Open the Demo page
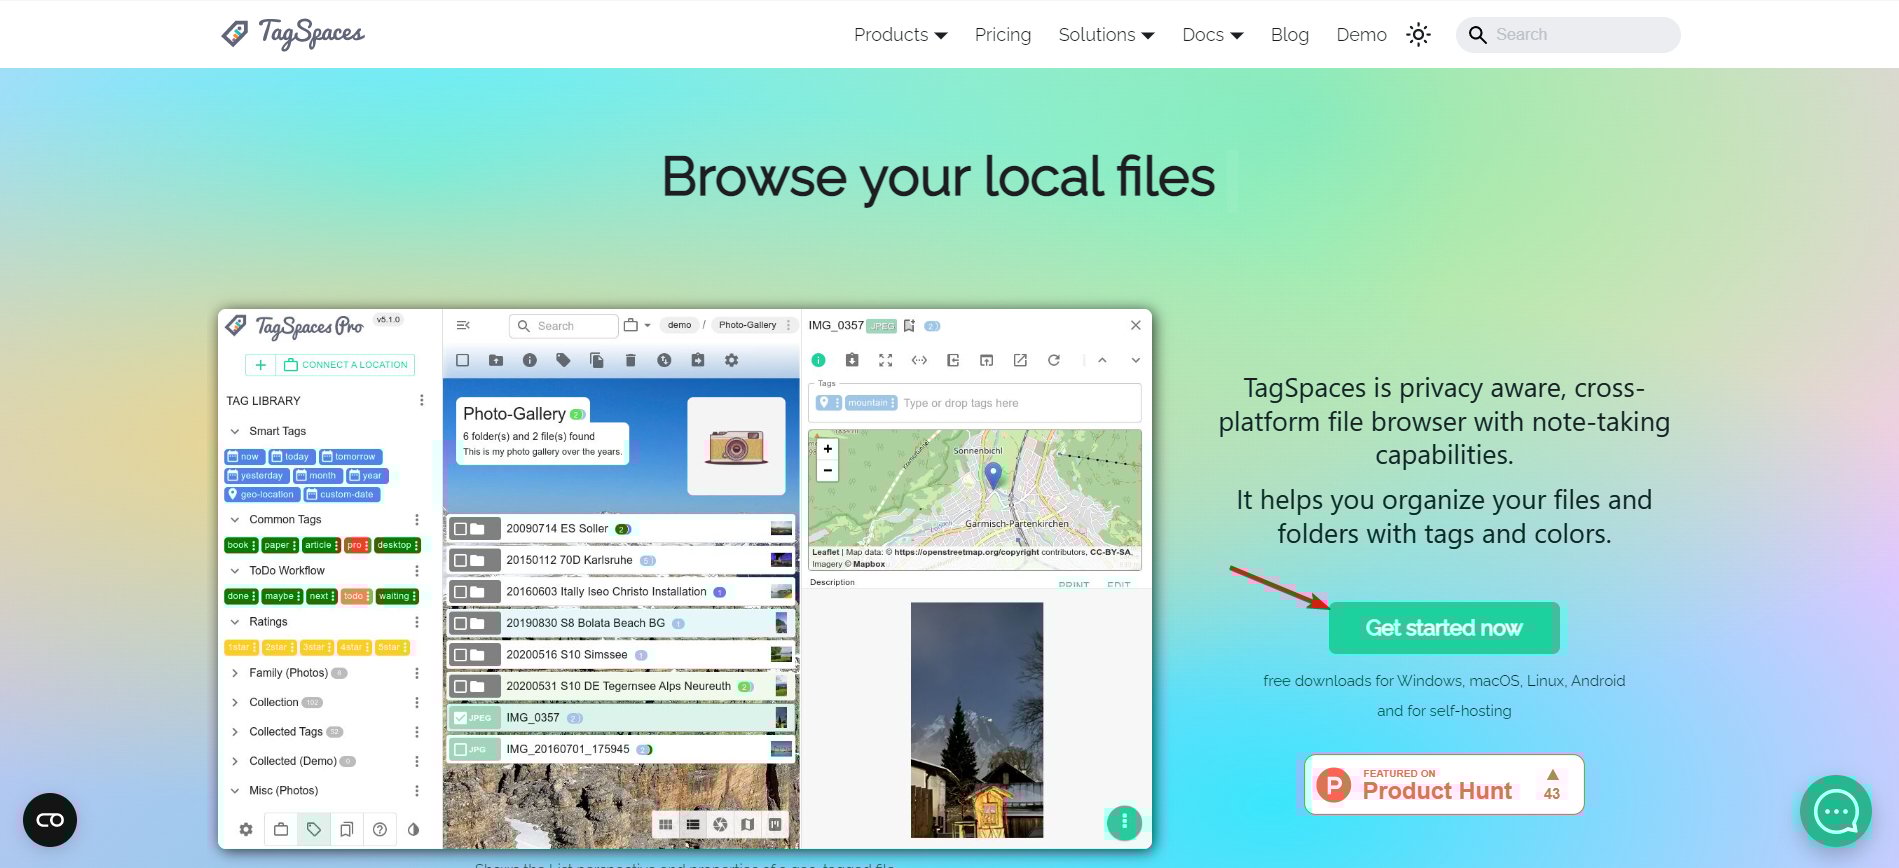Screen dimensions: 1899x868 [1361, 35]
